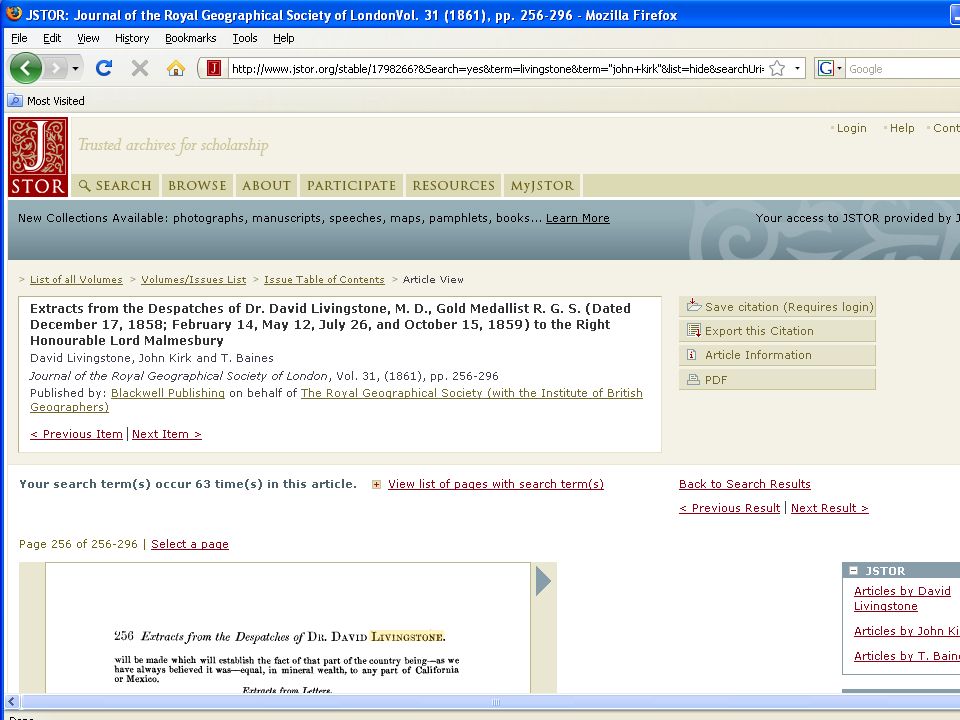
Task: Bookmark this page with the star icon
Action: [777, 68]
